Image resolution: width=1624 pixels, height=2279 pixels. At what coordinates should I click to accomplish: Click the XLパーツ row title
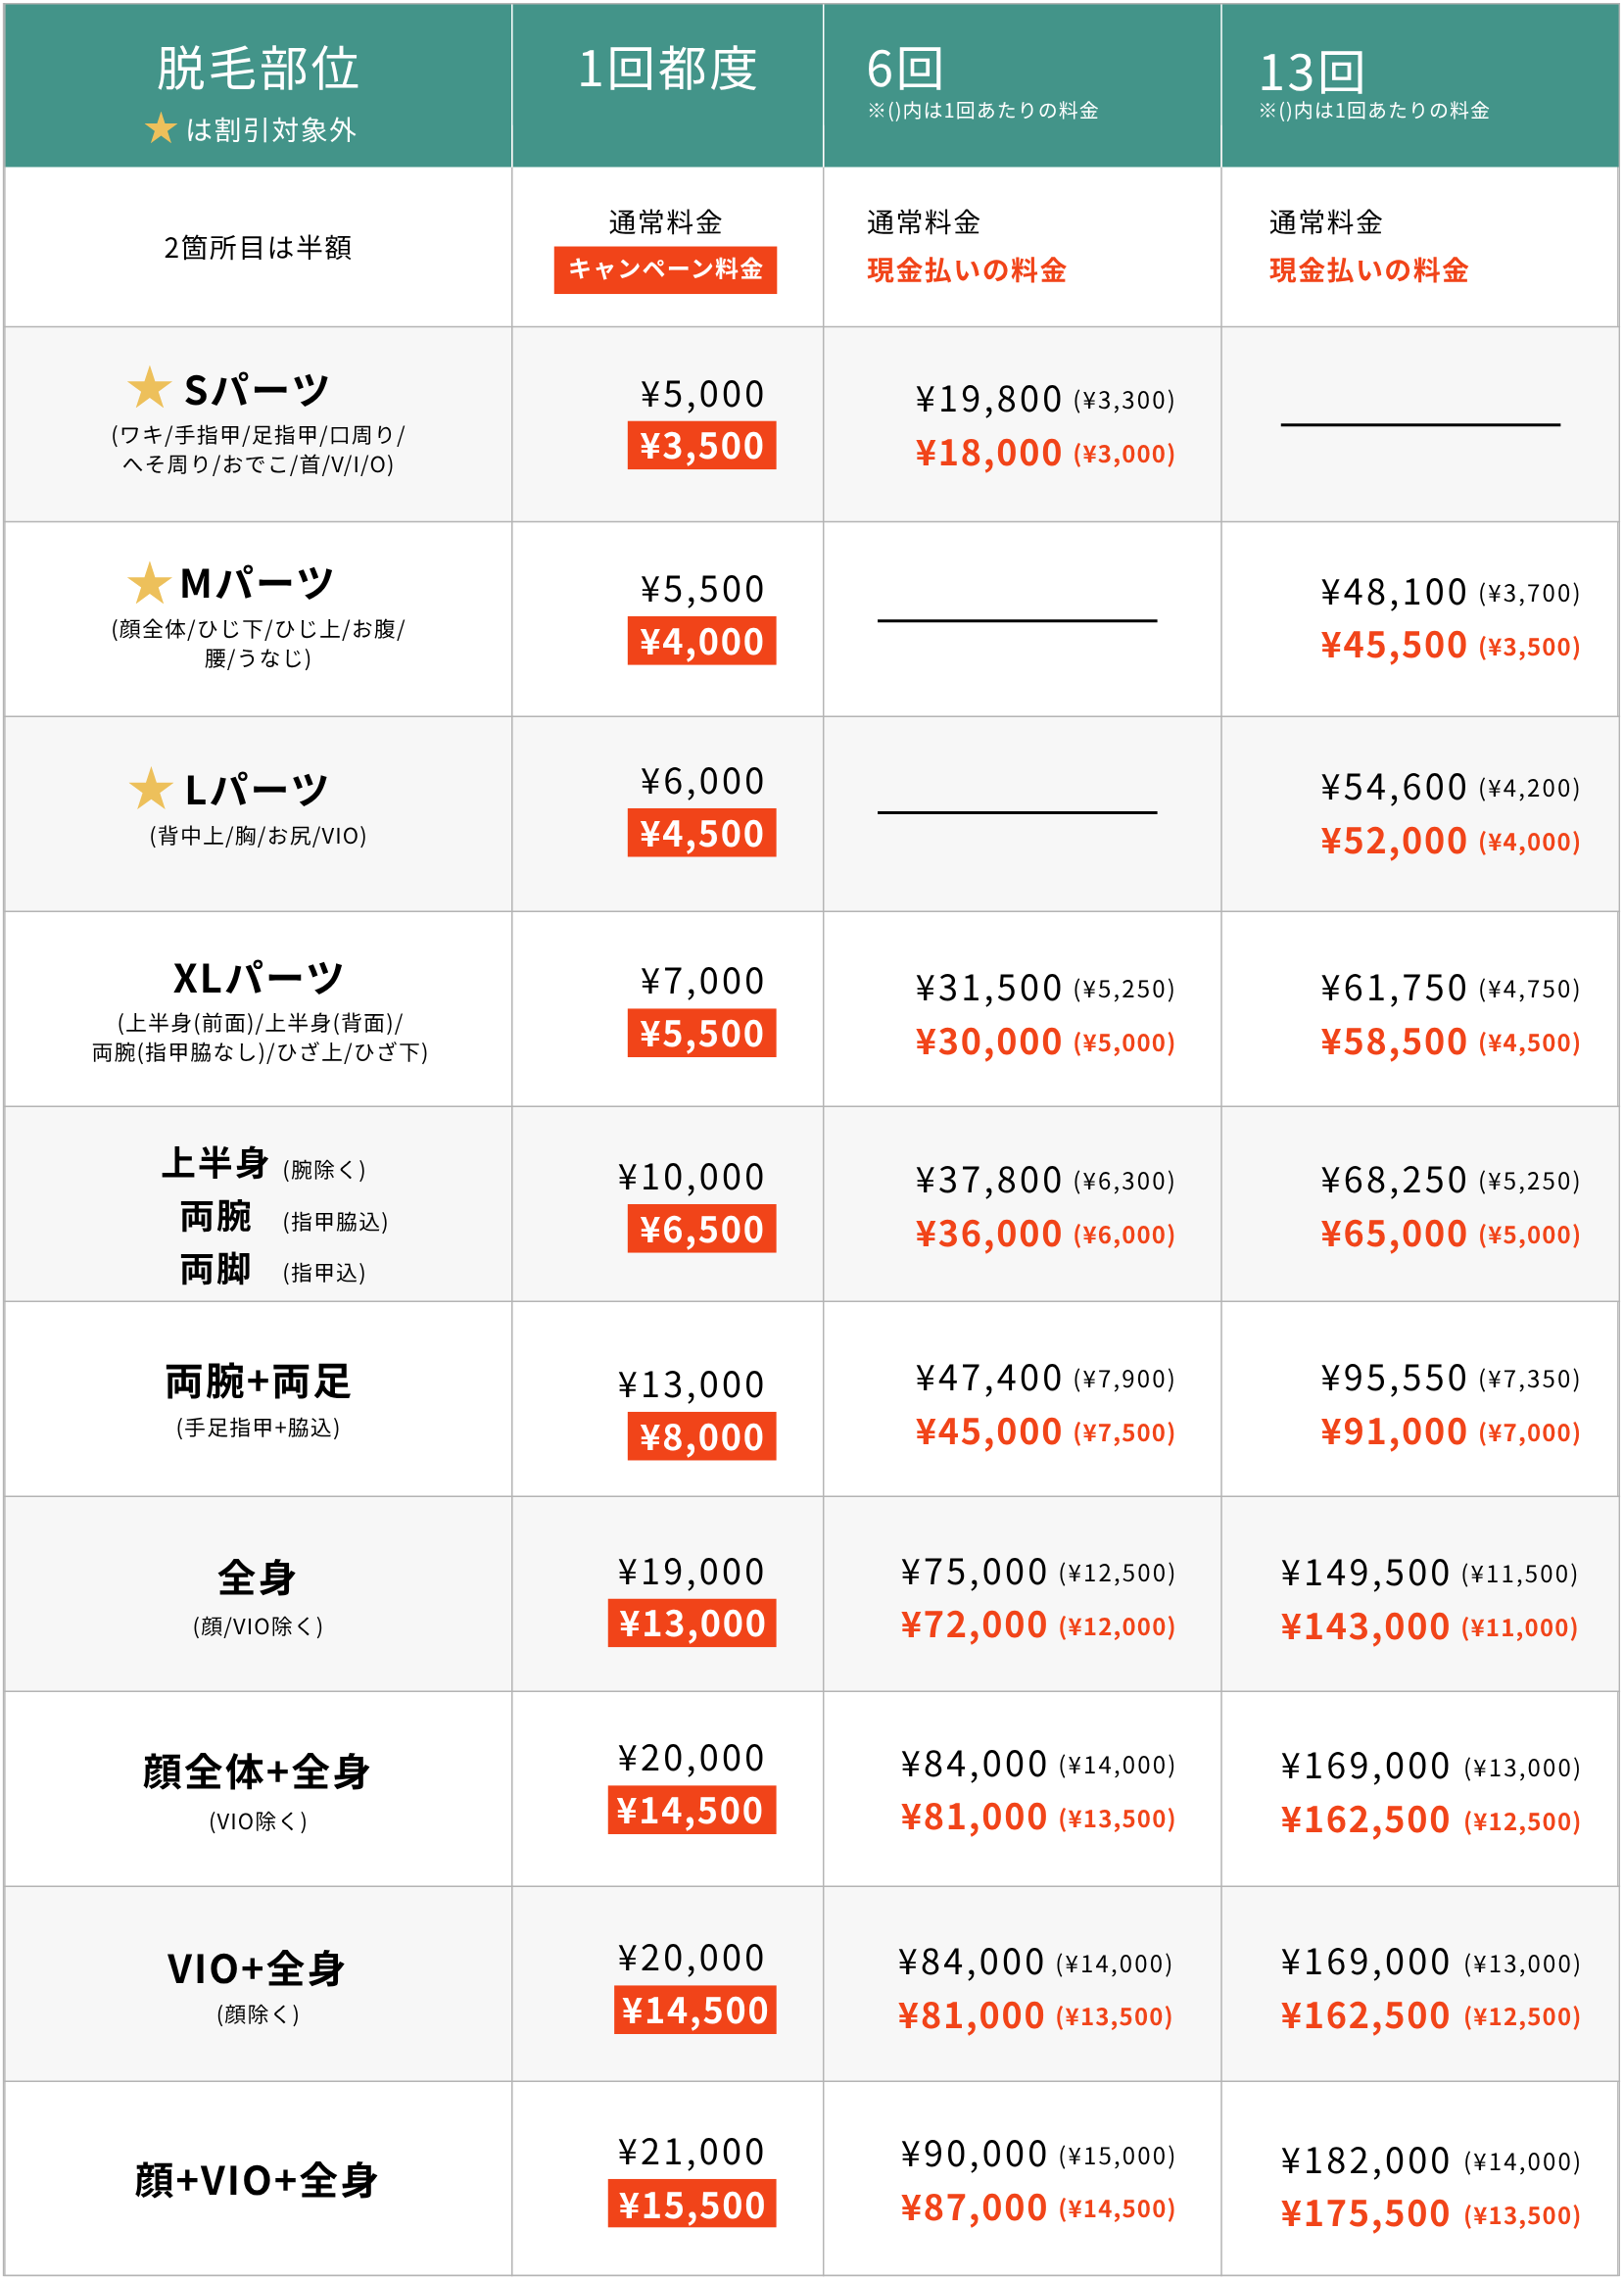(x=258, y=977)
